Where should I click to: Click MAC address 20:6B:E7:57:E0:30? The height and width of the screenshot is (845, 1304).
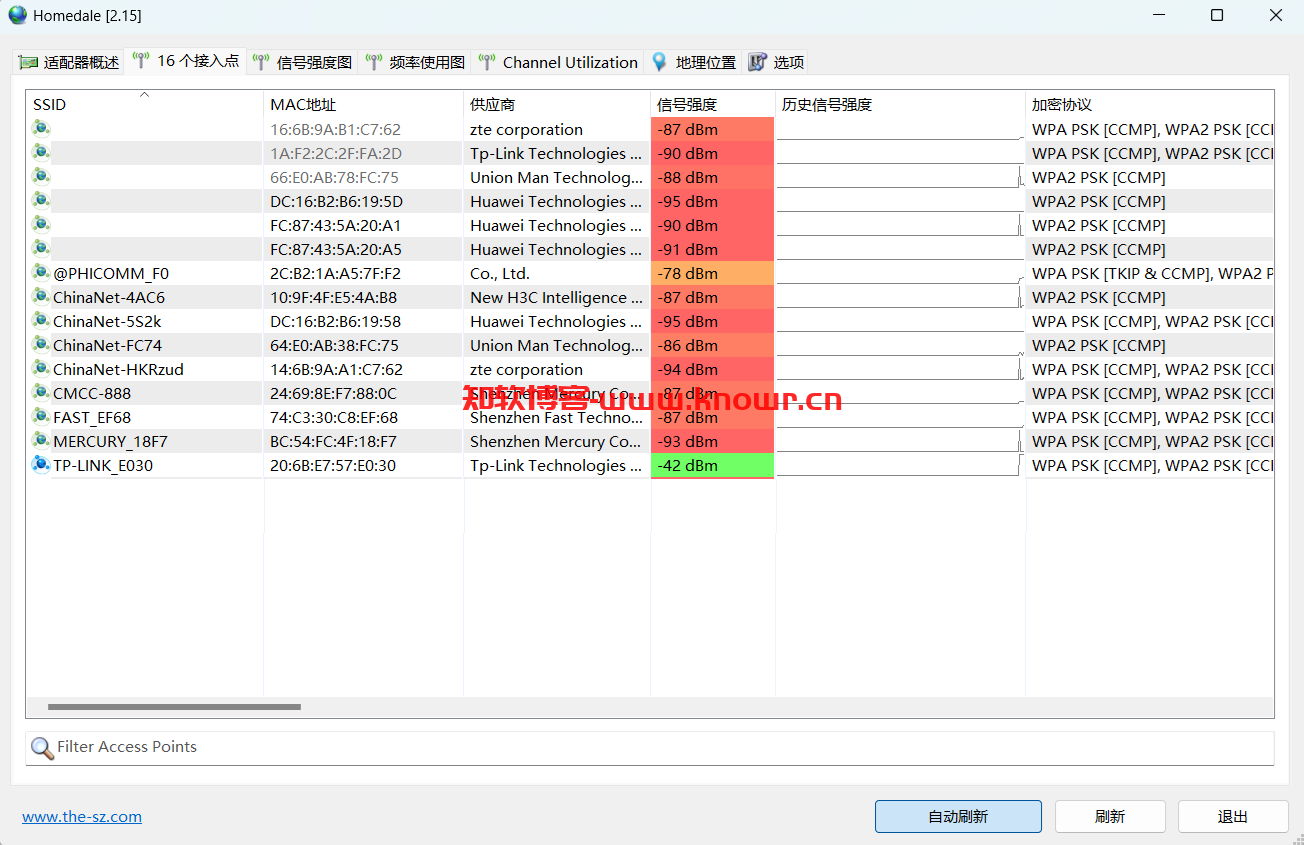333,465
